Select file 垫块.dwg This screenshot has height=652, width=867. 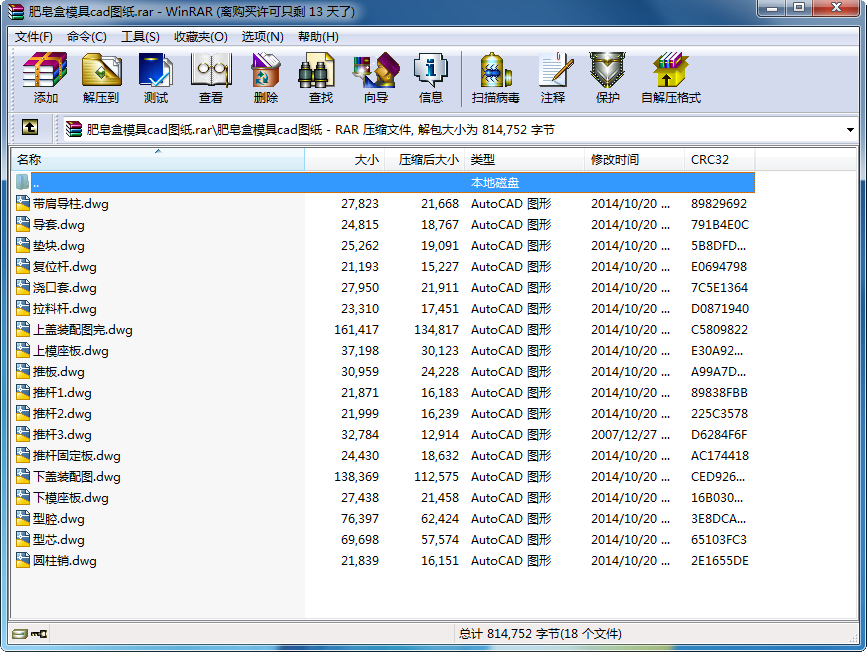click(x=59, y=246)
